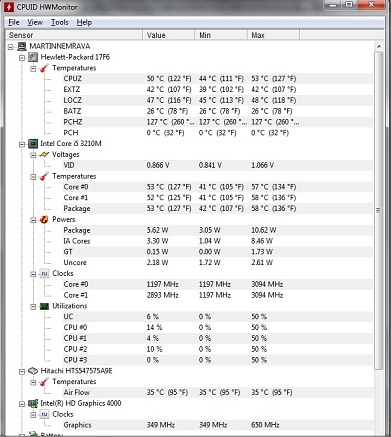The height and width of the screenshot is (437, 391).
Task: Select the GT power row
Action: 217,252
